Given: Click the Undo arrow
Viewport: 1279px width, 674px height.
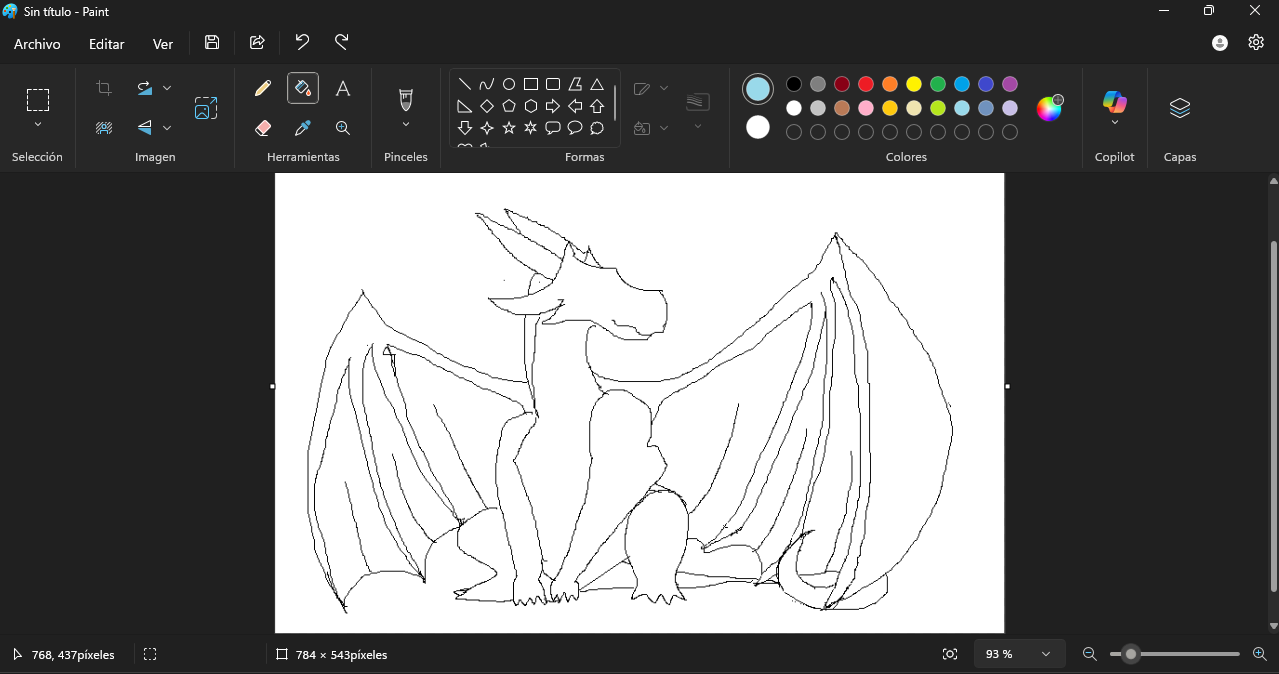Looking at the screenshot, I should tap(302, 42).
